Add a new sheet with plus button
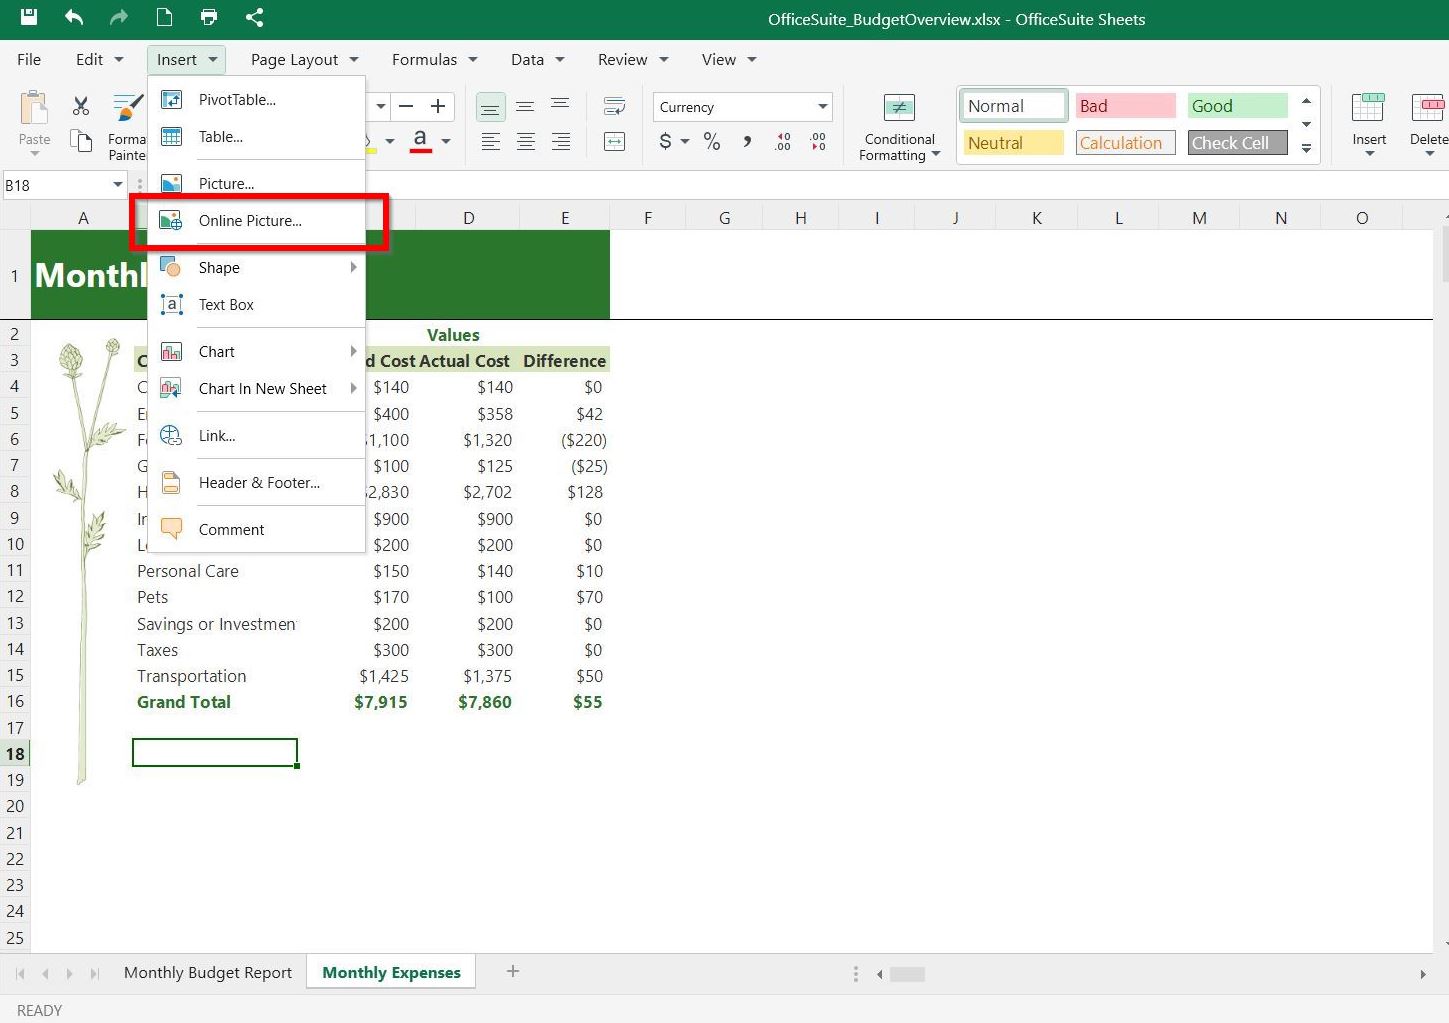 pyautogui.click(x=513, y=971)
